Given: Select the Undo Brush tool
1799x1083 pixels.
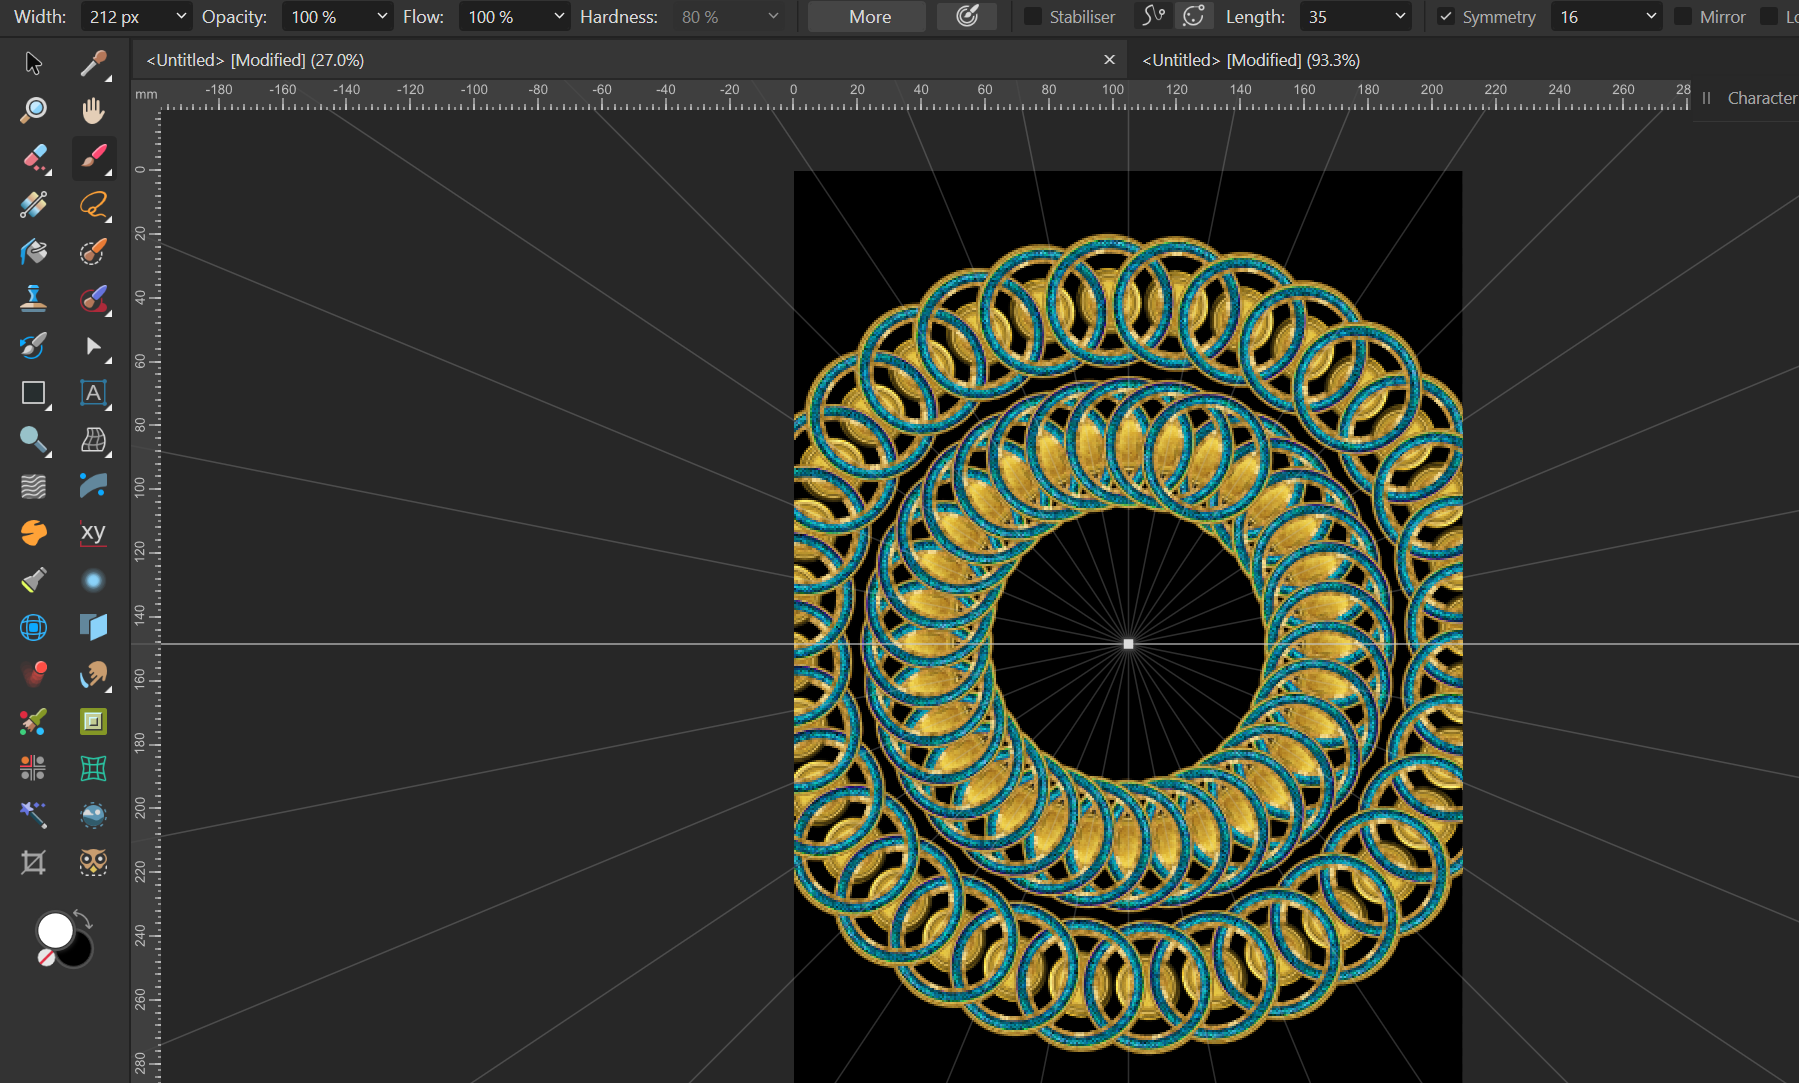Looking at the screenshot, I should coord(33,345).
